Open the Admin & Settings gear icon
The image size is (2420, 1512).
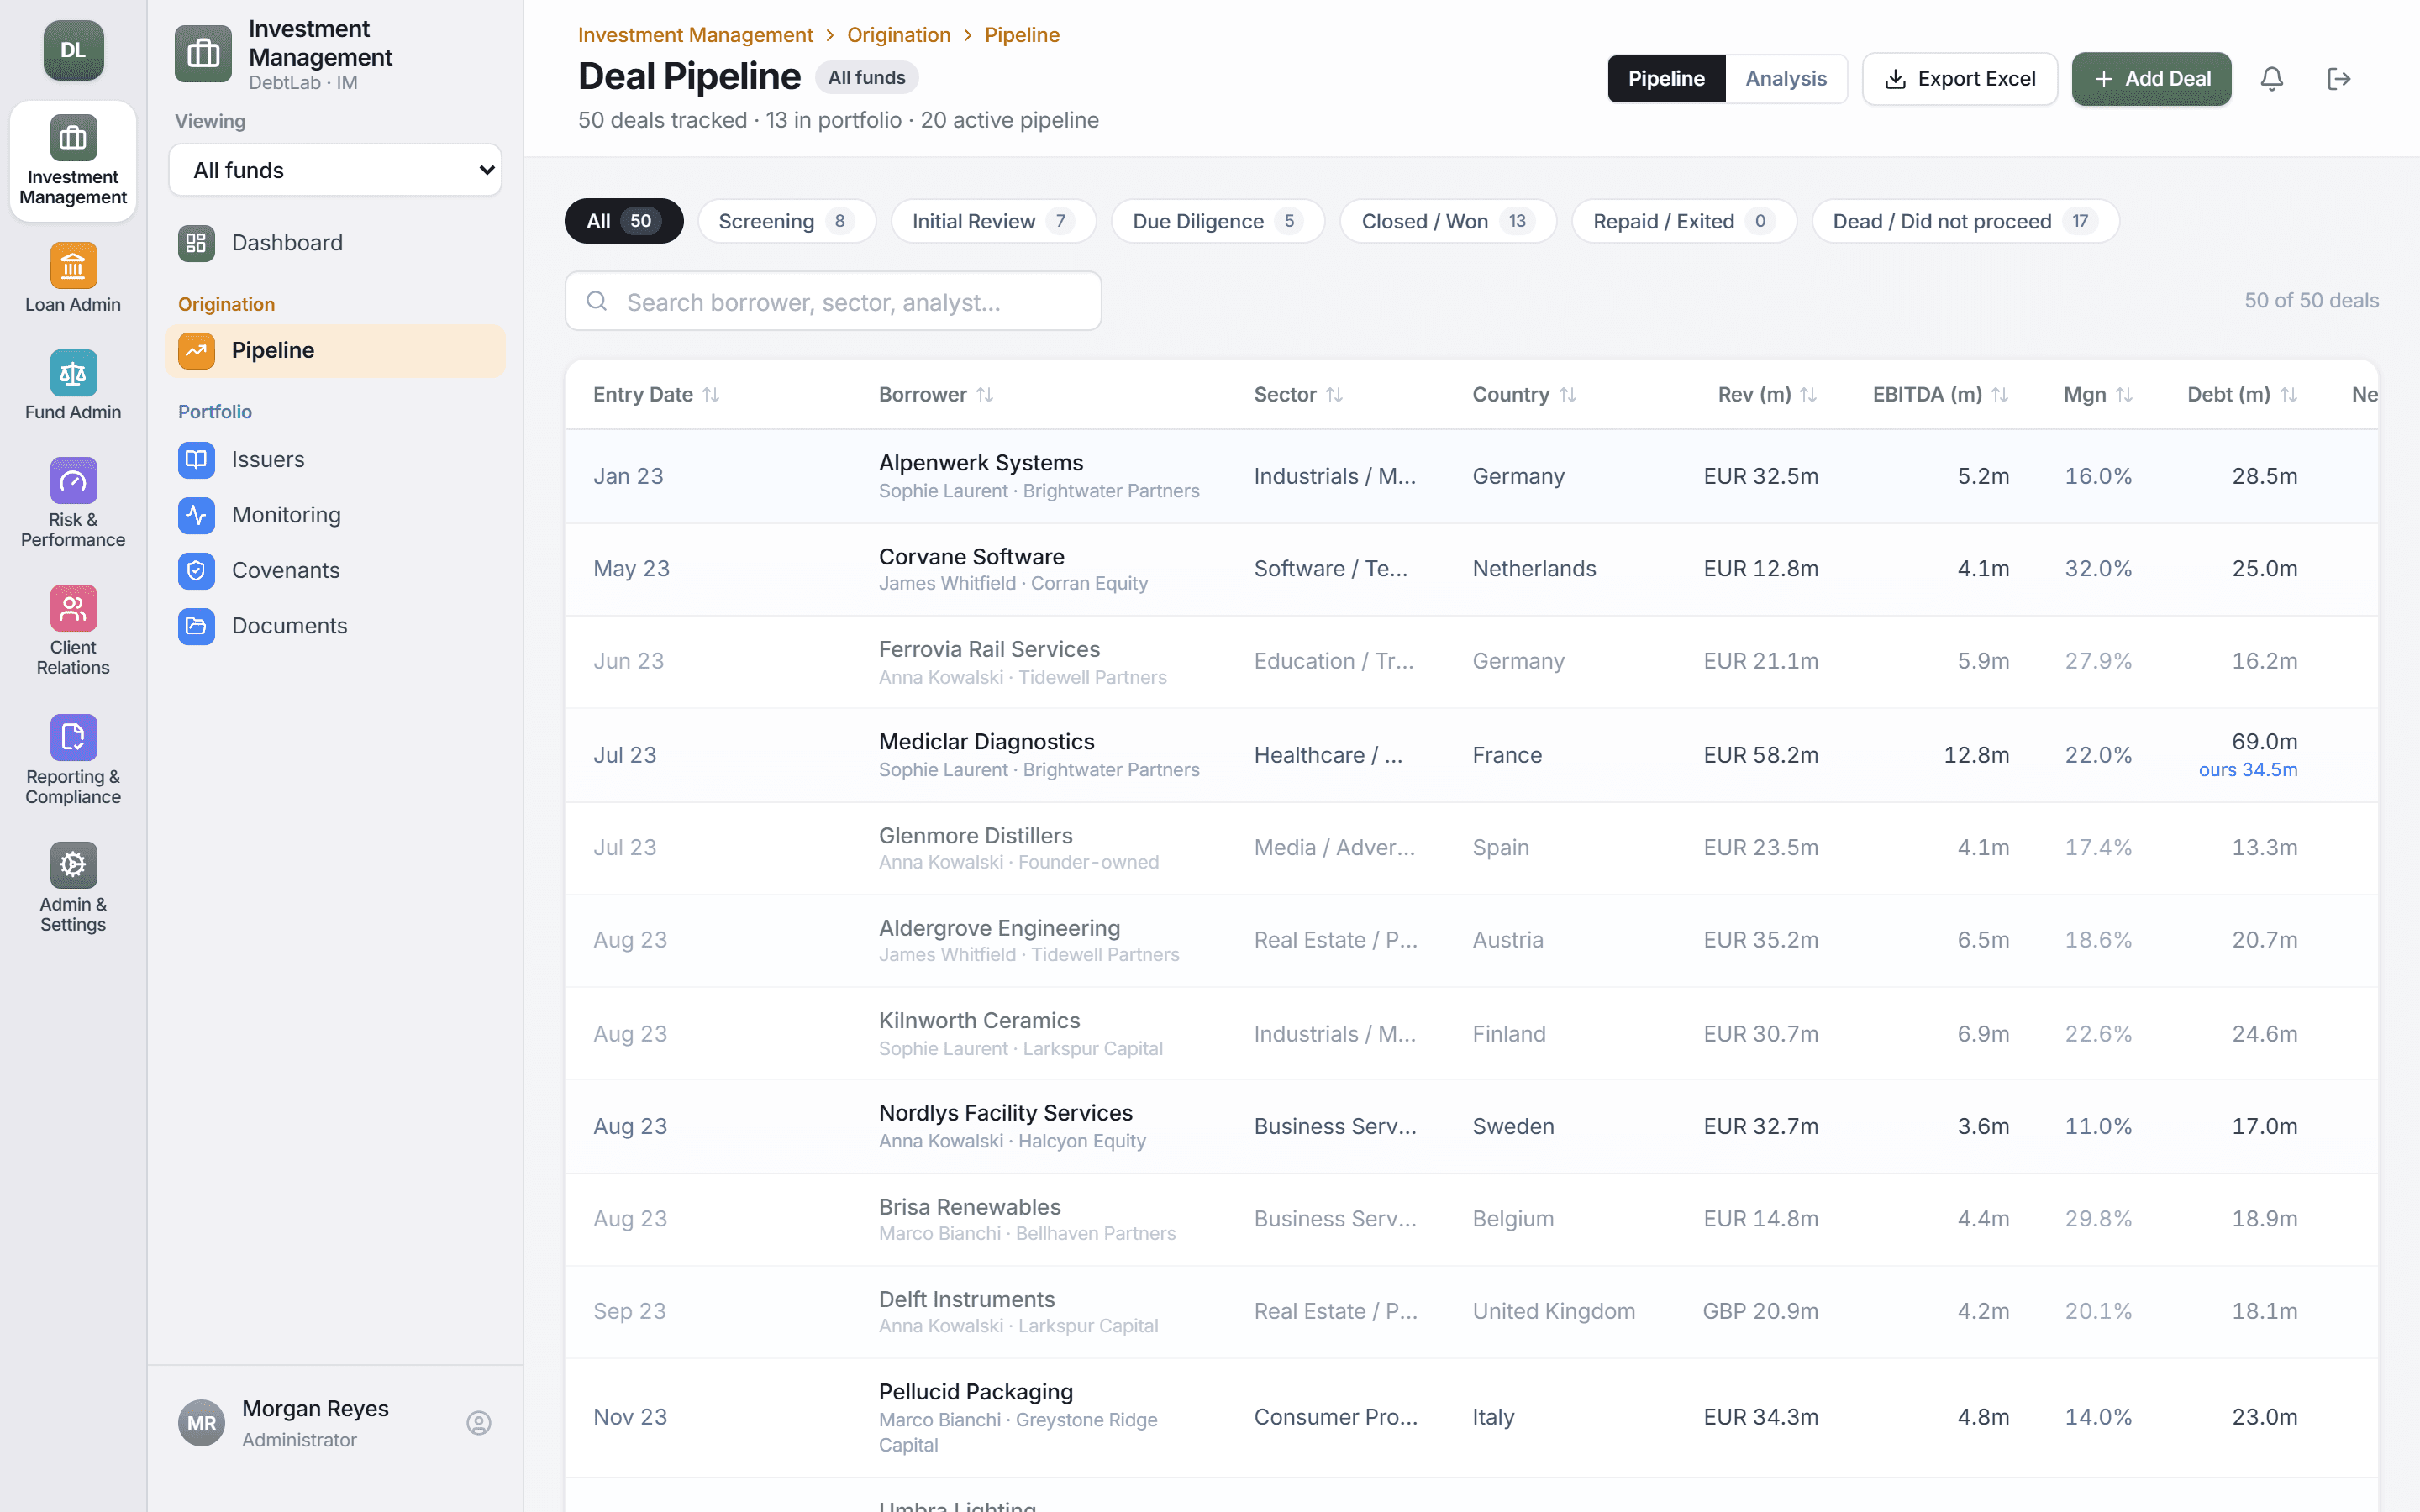(73, 865)
